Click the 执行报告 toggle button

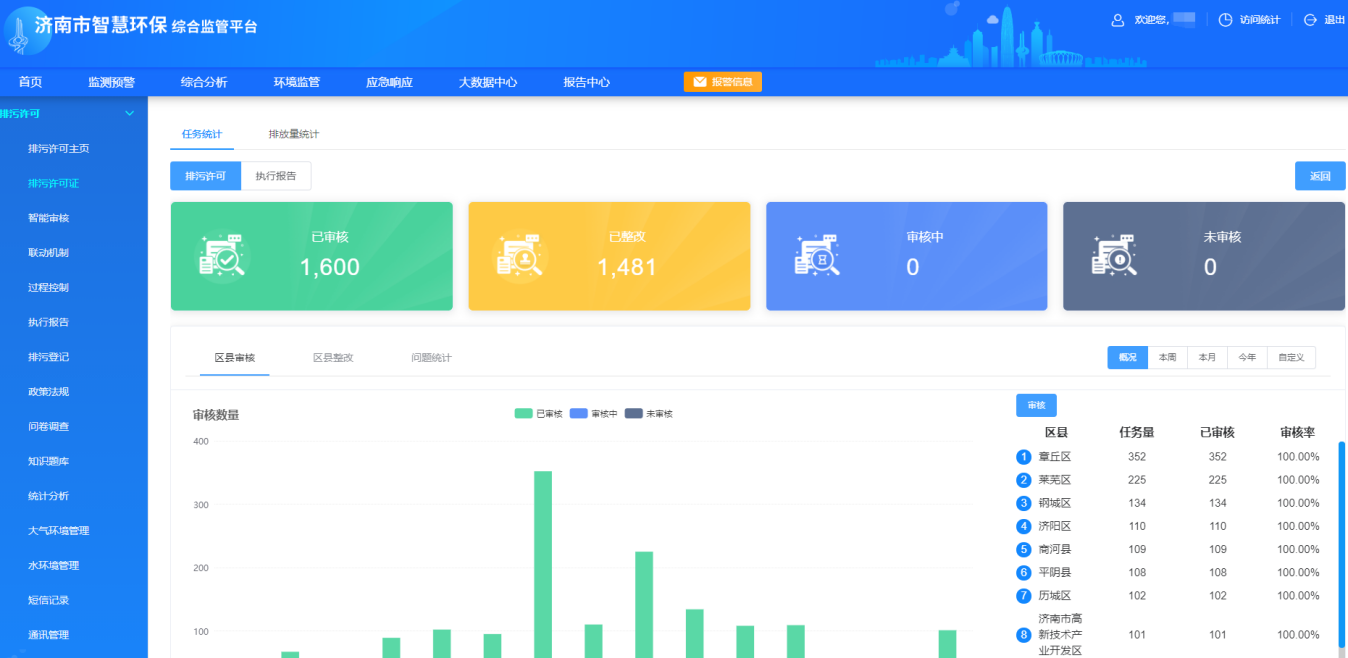pos(275,176)
